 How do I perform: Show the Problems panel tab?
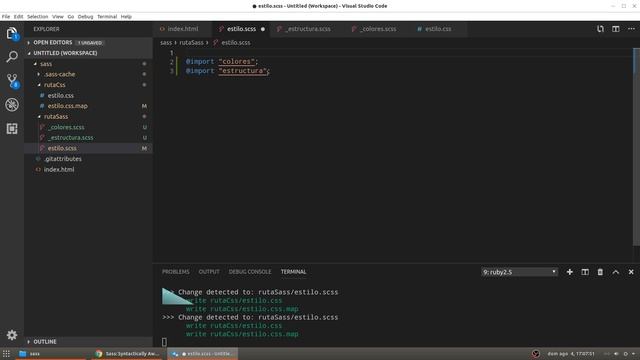click(x=176, y=272)
